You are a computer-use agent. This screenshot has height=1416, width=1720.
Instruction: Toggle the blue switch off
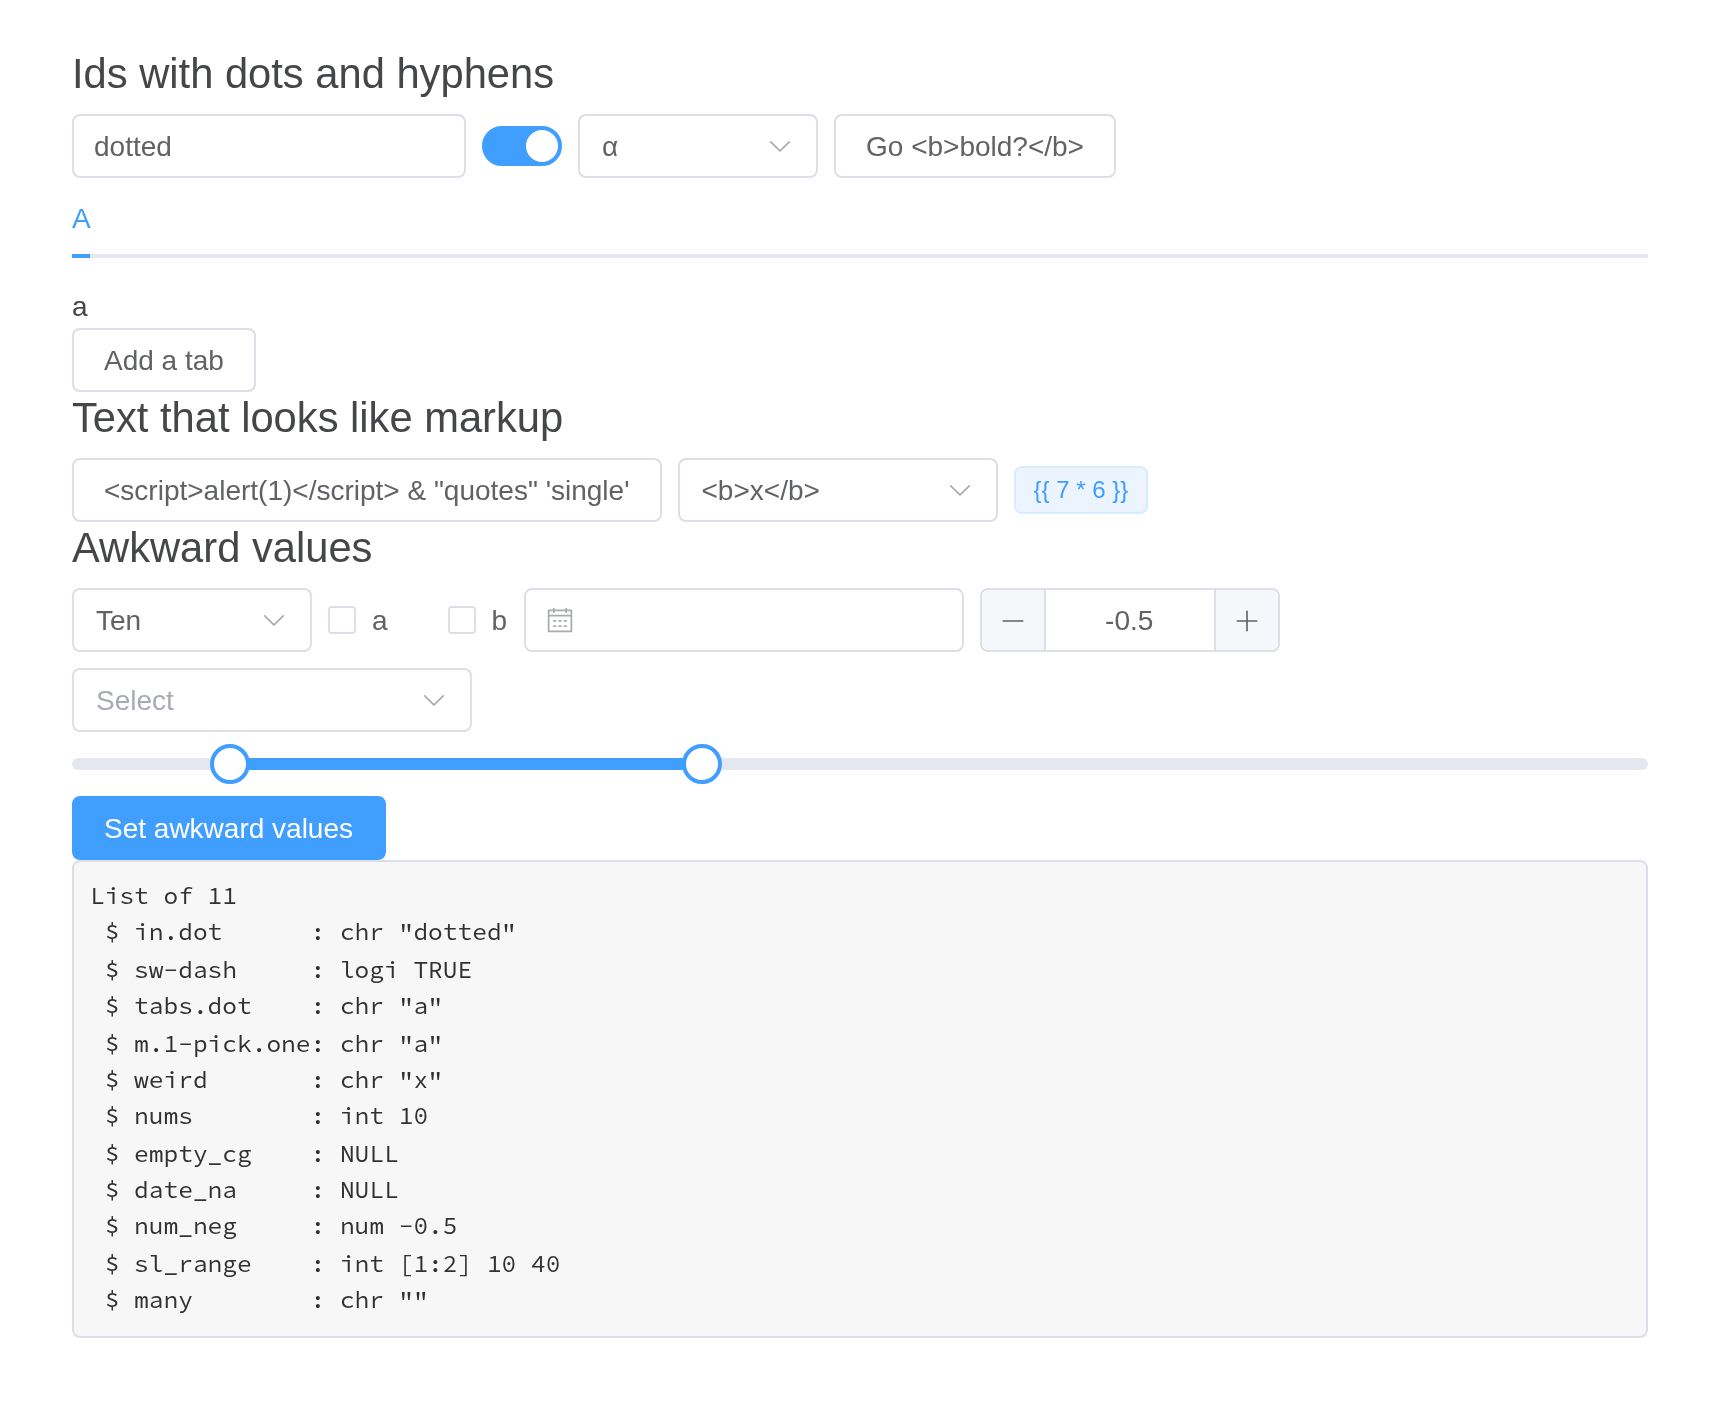[522, 146]
